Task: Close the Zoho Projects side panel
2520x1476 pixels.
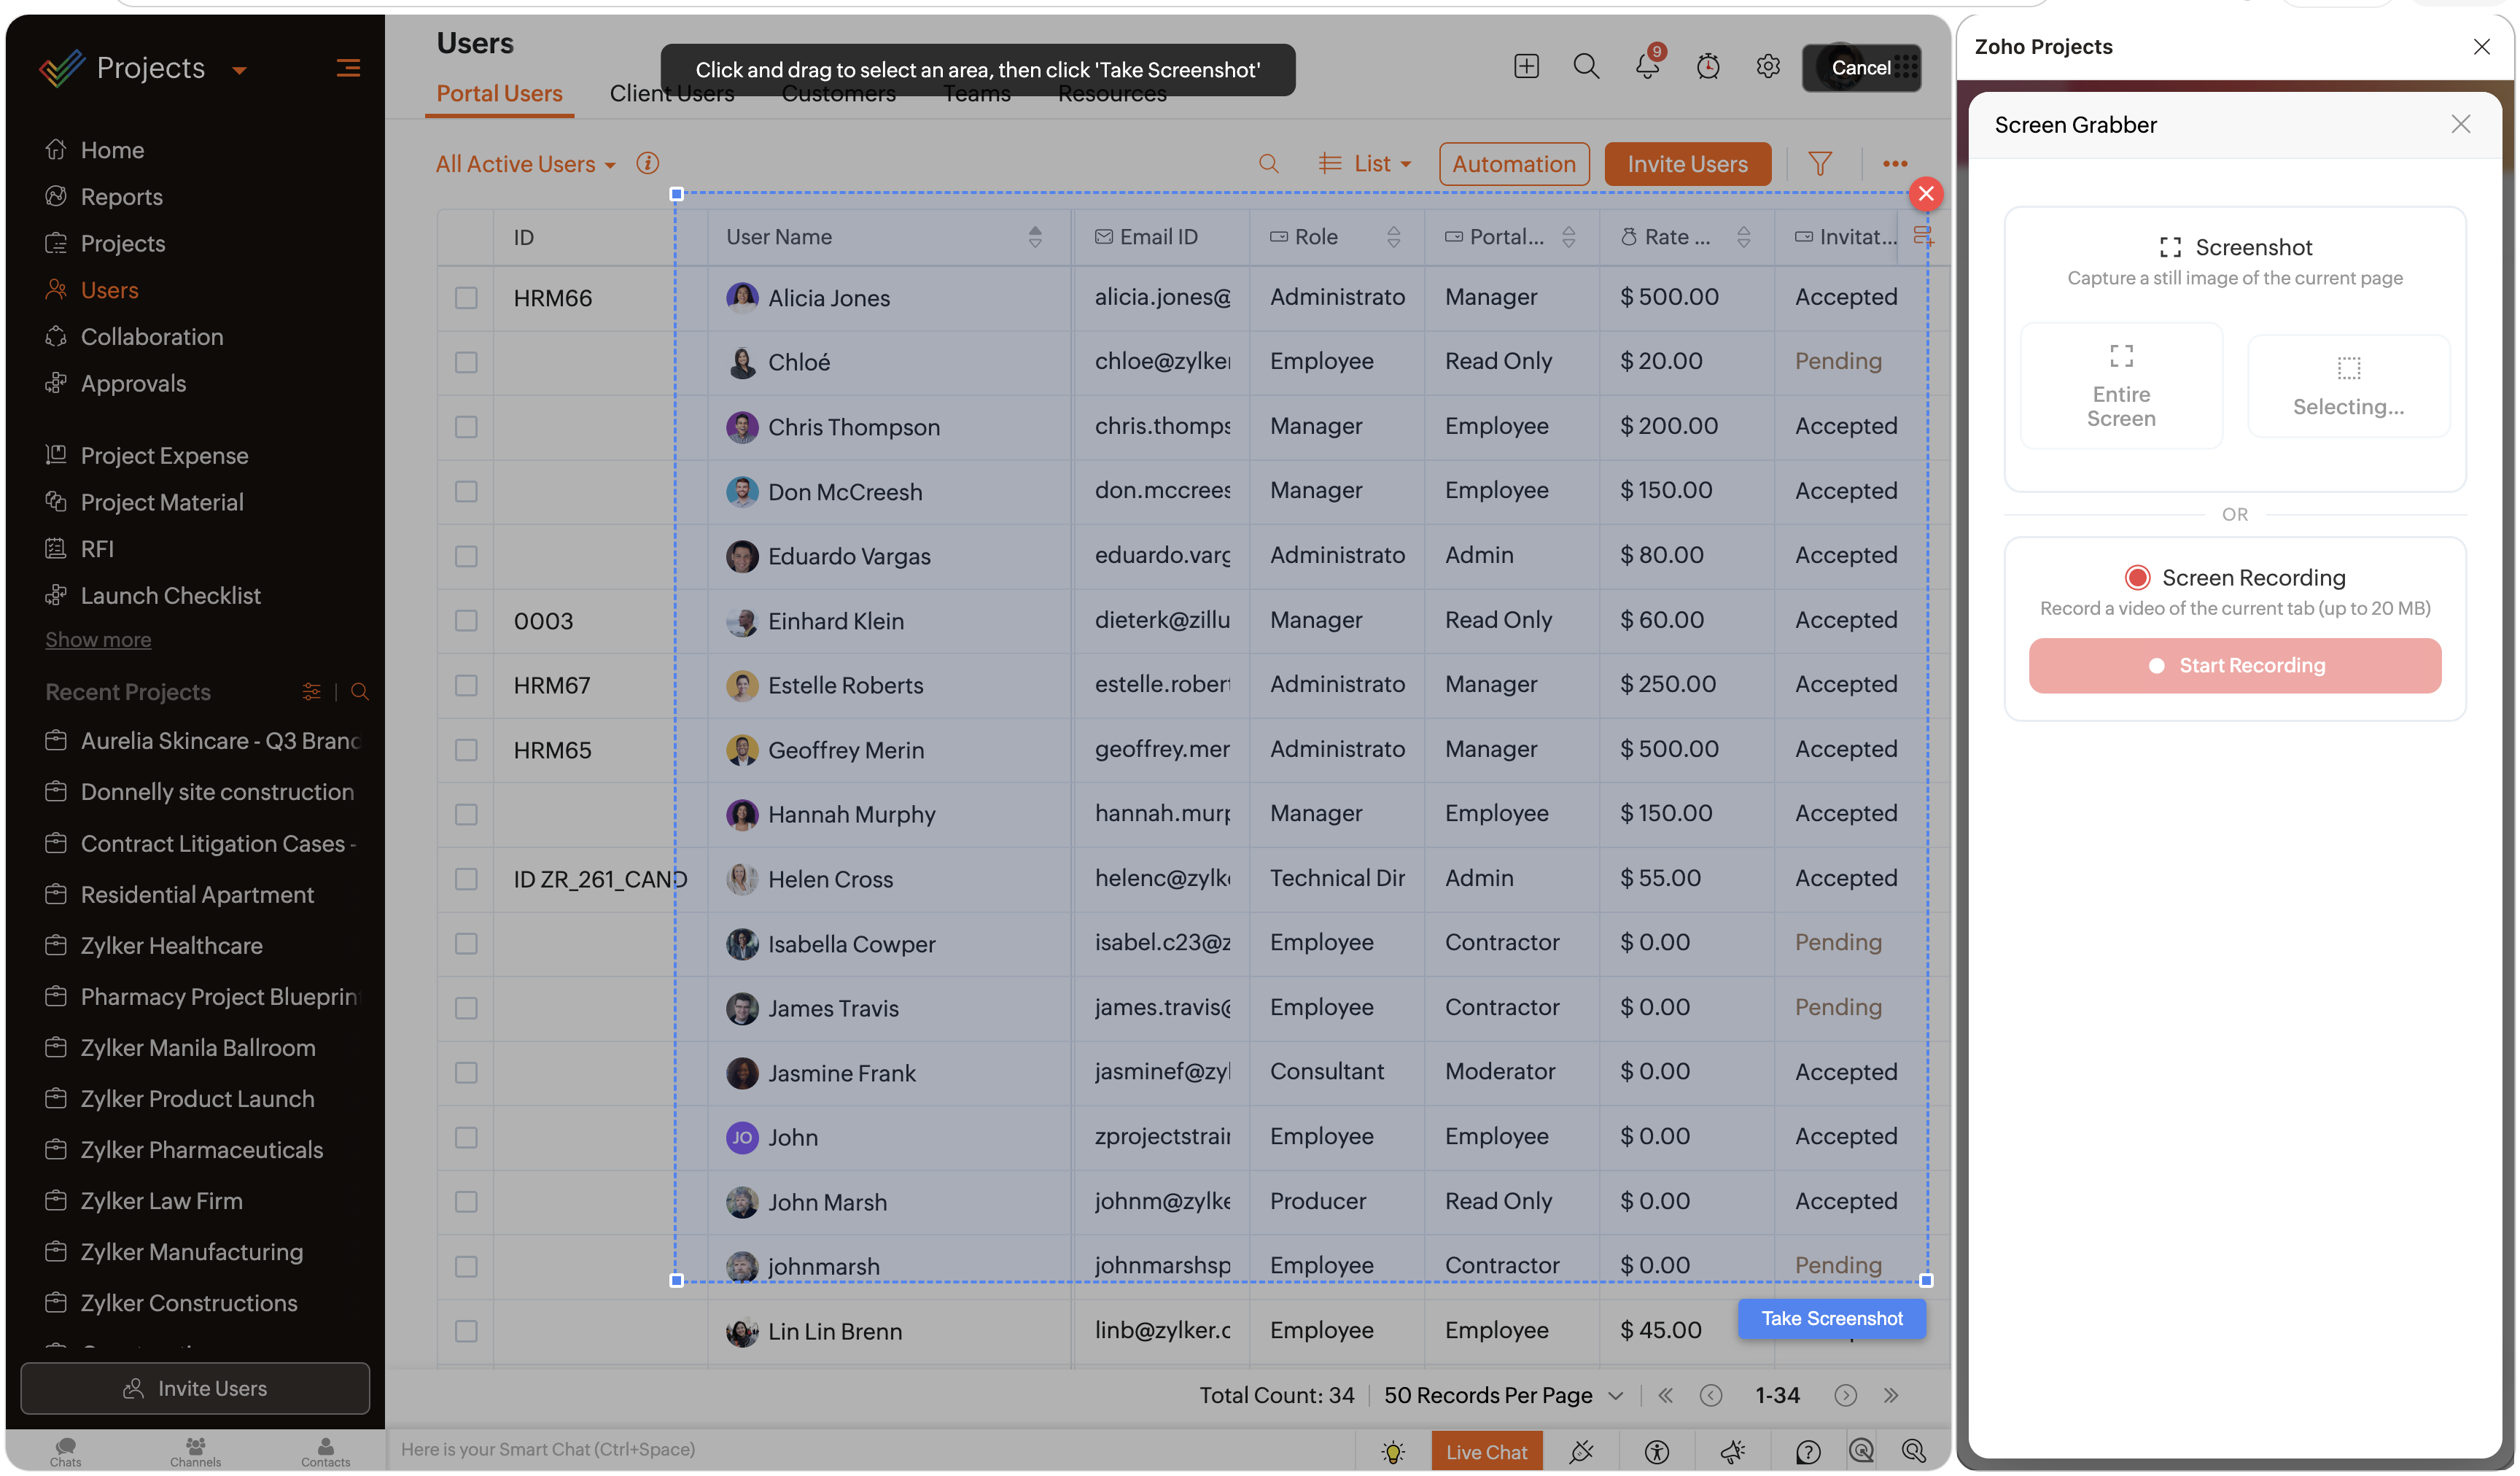Action: 2481,47
